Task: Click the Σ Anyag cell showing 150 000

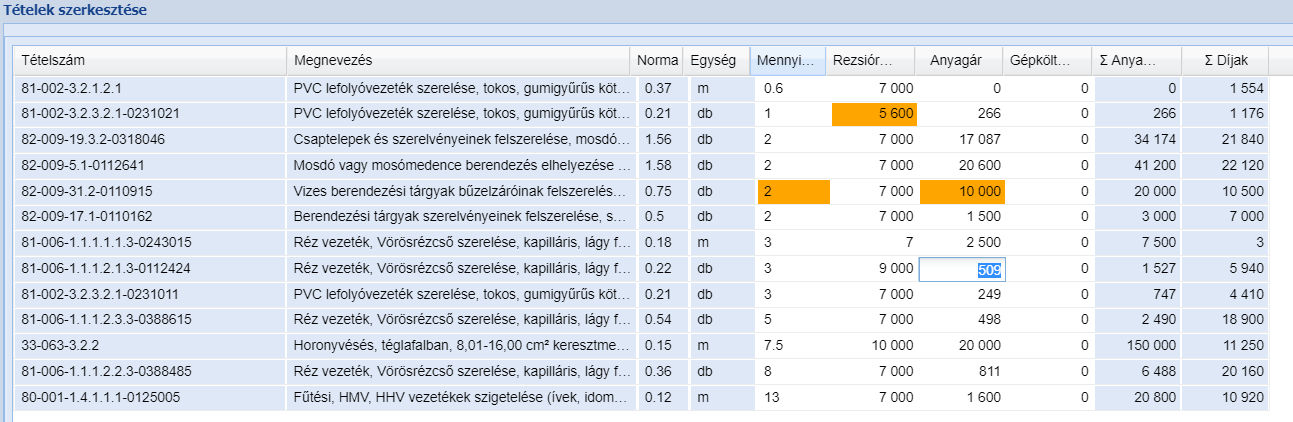Action: tap(1138, 347)
